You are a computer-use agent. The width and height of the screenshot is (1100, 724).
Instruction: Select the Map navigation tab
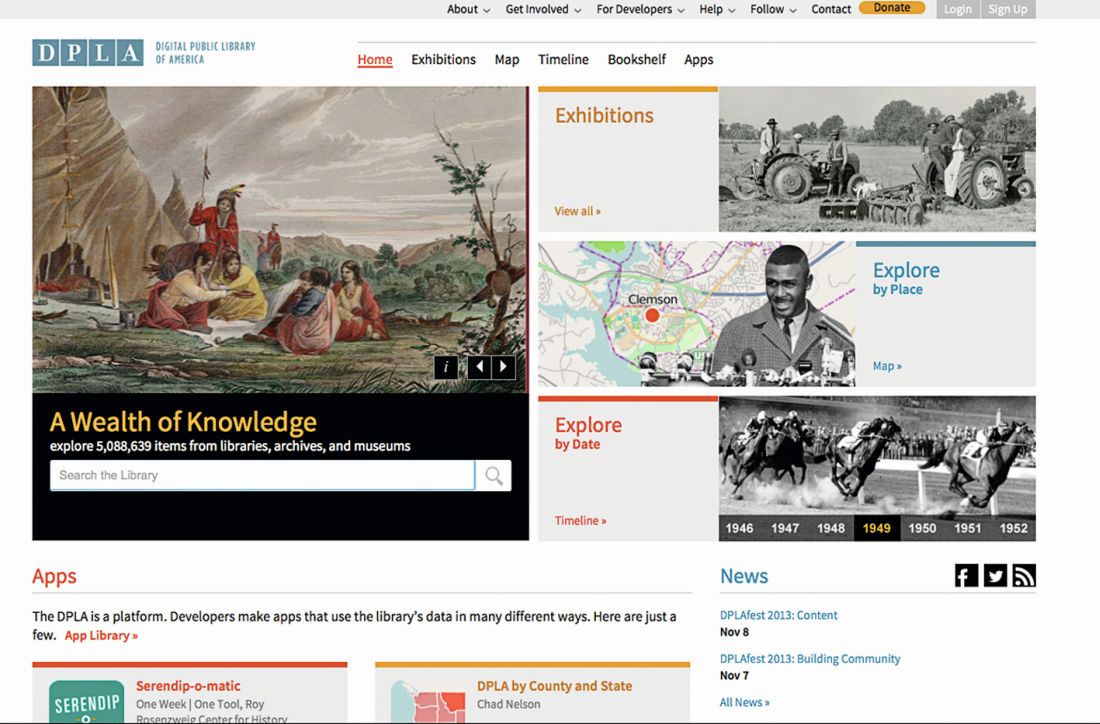[x=507, y=60]
